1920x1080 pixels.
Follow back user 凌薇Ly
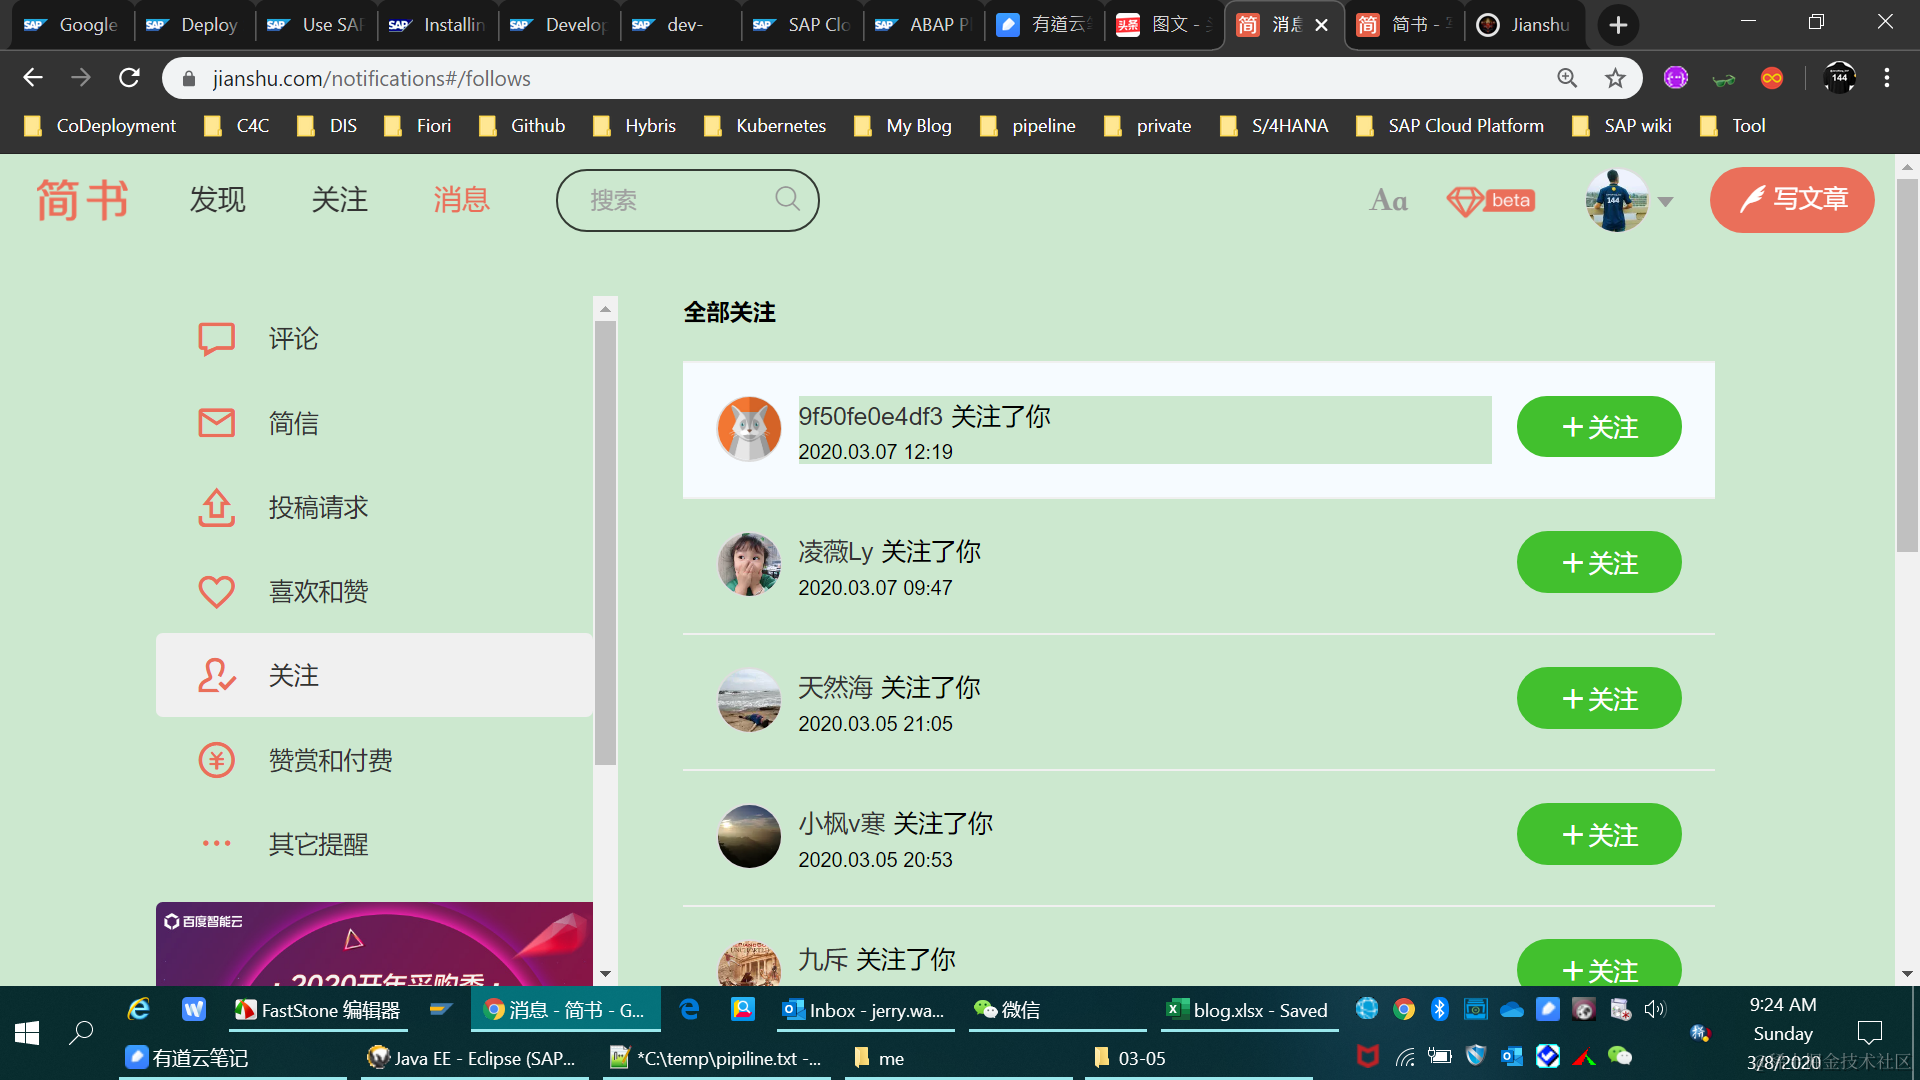click(x=1598, y=563)
